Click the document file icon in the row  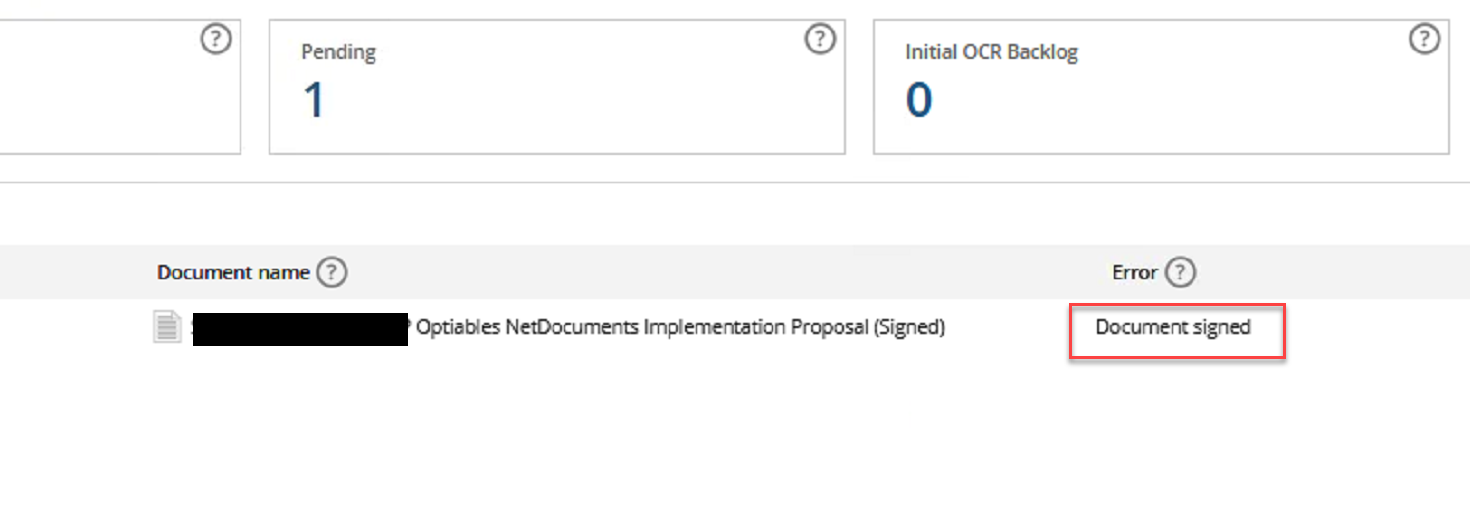pos(167,327)
